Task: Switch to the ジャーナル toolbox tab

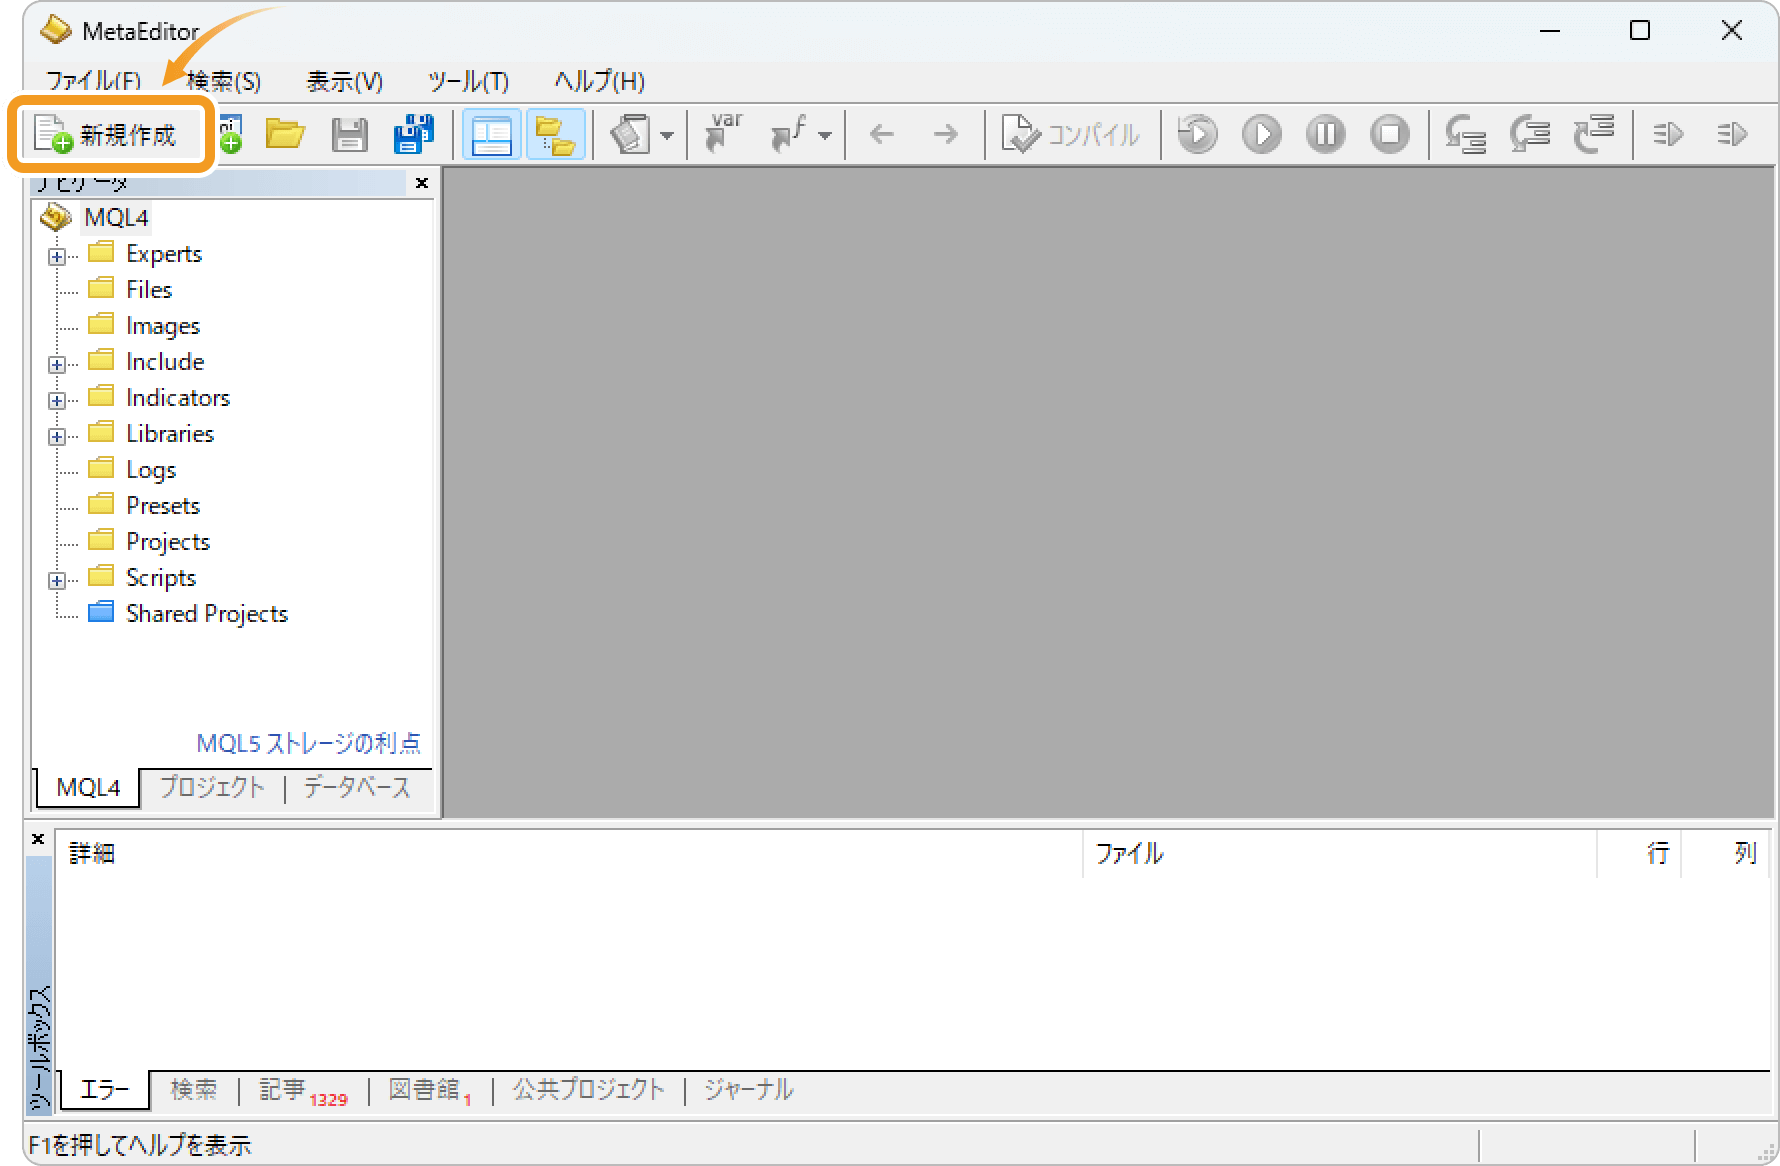Action: (749, 1089)
